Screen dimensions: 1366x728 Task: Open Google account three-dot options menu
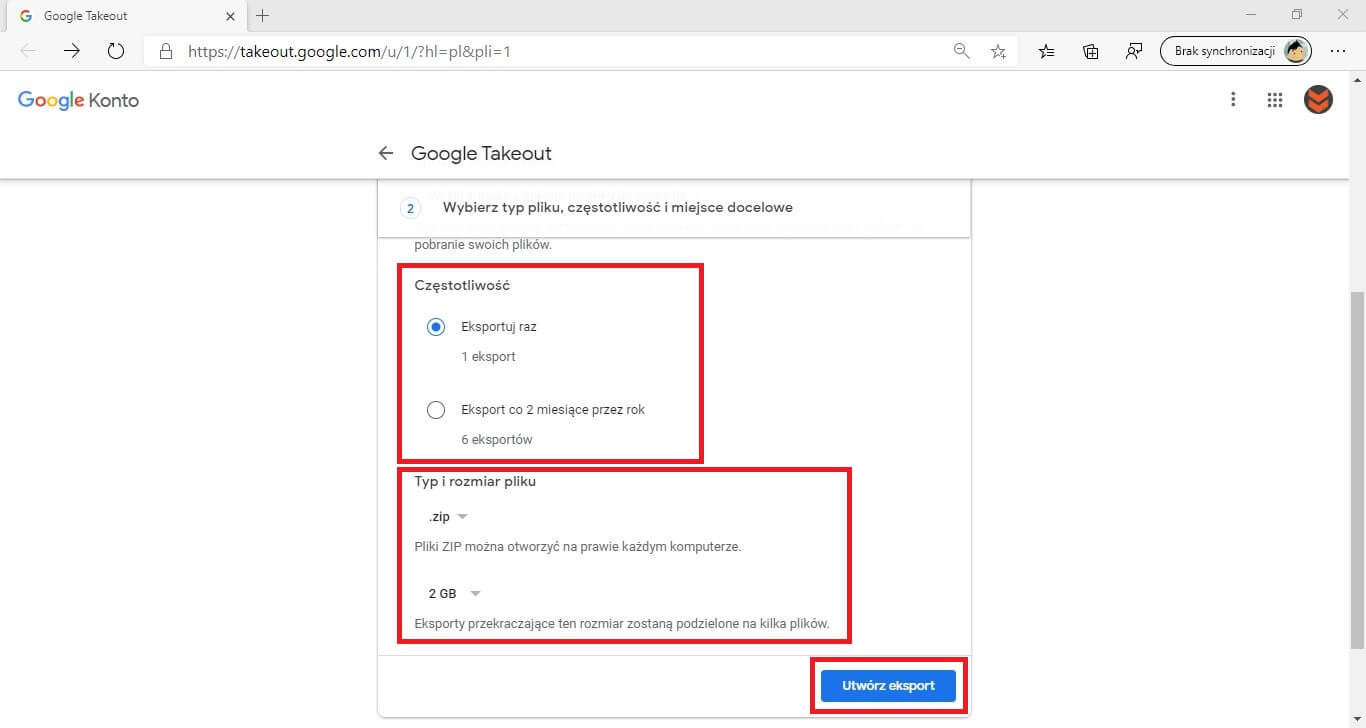coord(1233,99)
